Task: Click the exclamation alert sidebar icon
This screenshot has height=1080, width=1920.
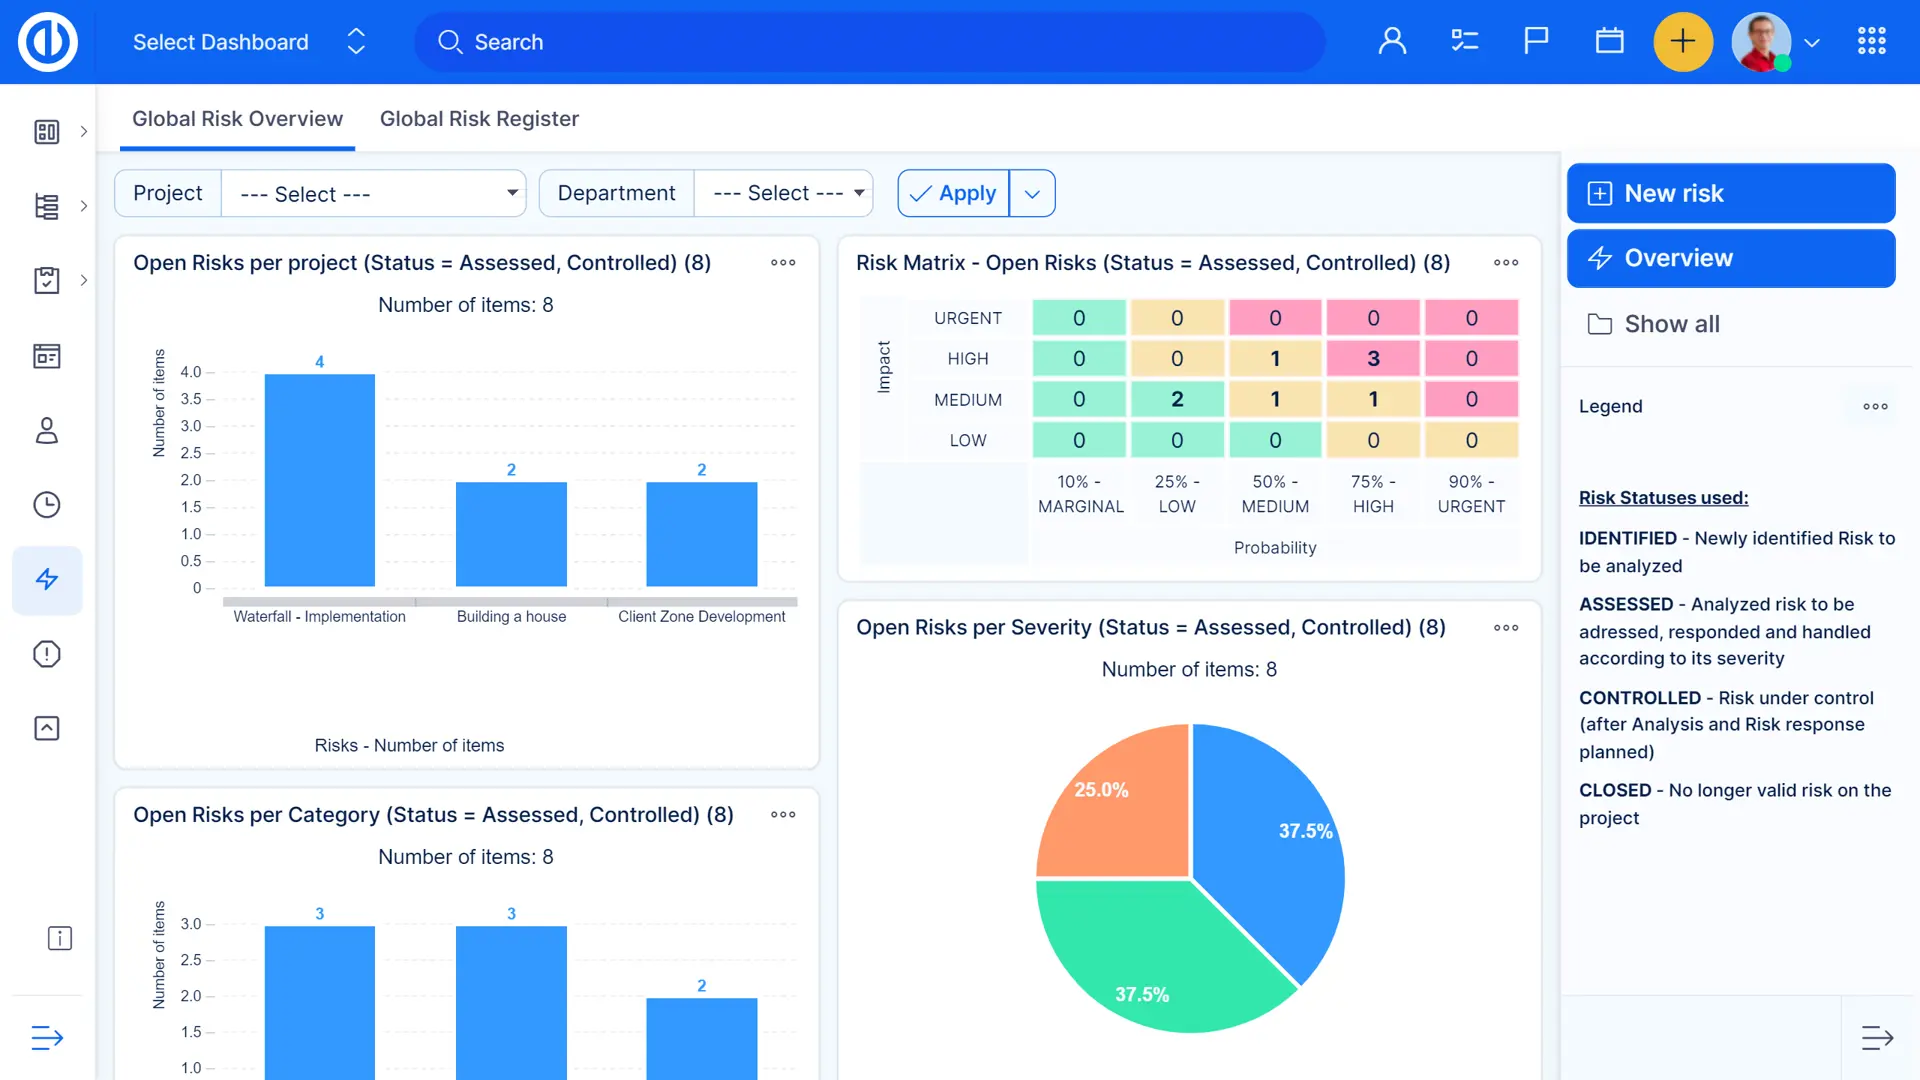Action: tap(47, 654)
